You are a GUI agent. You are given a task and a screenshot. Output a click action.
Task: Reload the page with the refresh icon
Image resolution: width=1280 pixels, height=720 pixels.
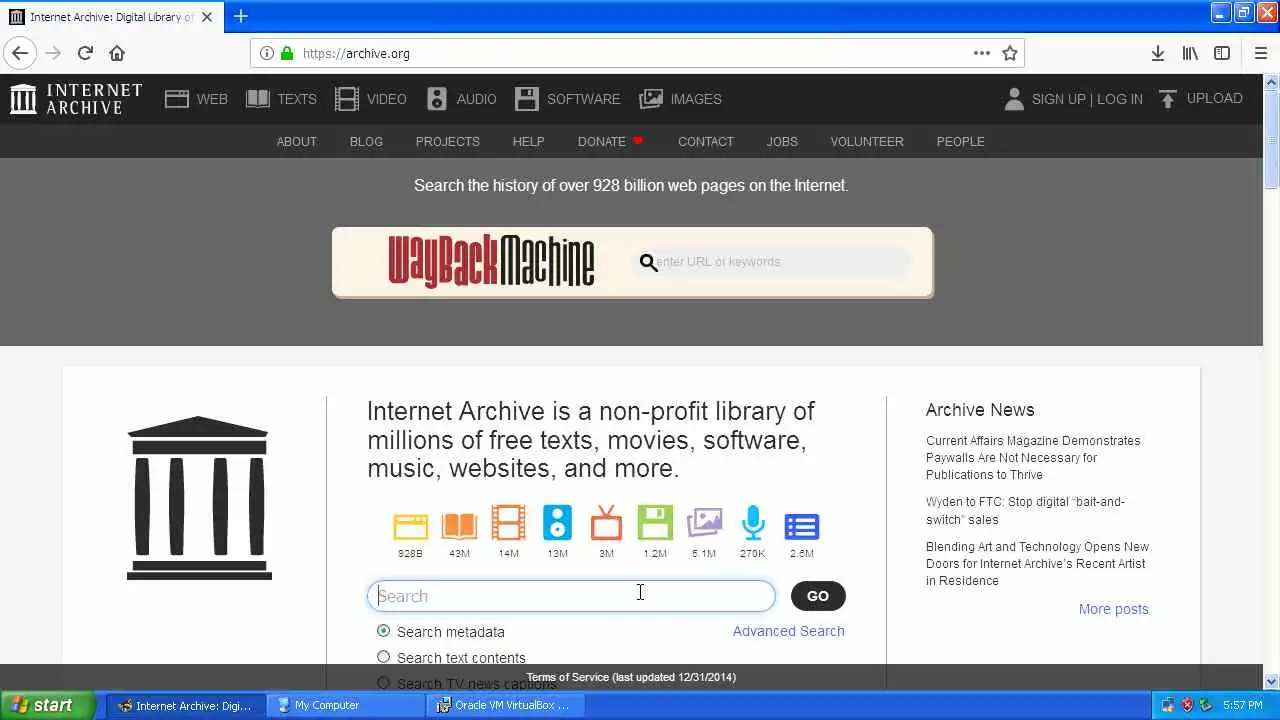(x=85, y=53)
